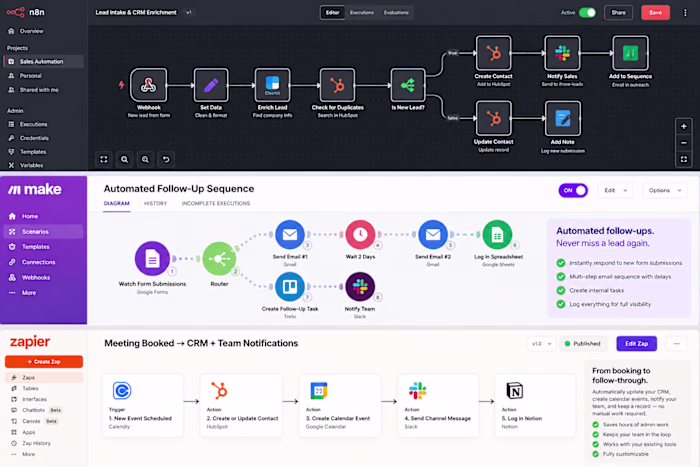Switch to the Executions tab in n8n
Image resolution: width=700 pixels, height=467 pixels.
[362, 13]
